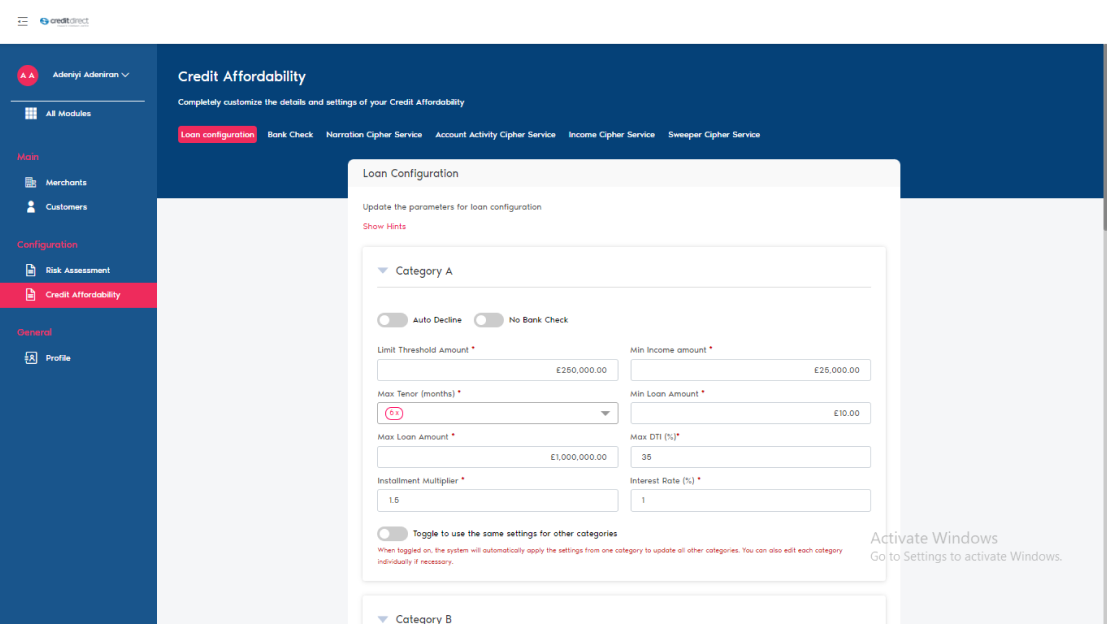Click the Profile badge icon

click(x=31, y=357)
